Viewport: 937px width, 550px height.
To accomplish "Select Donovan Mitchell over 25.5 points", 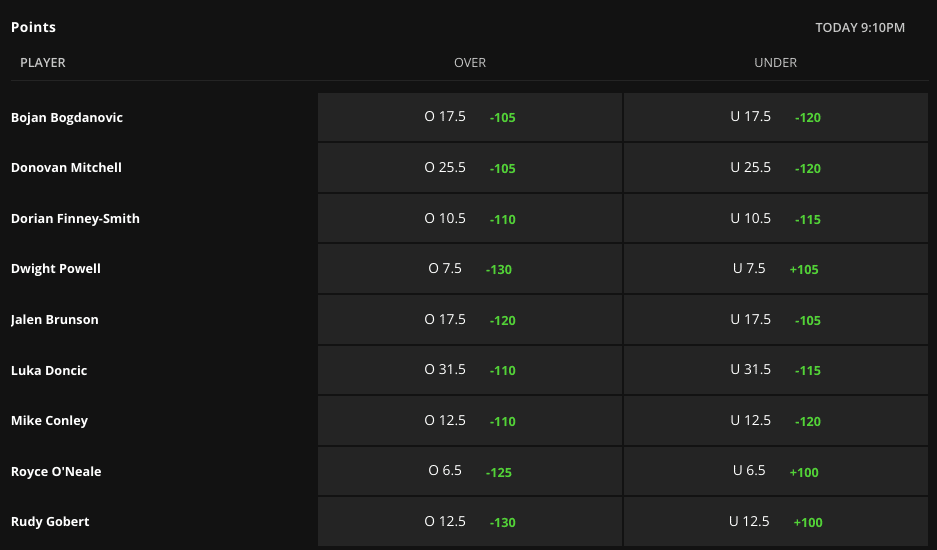I will [470, 168].
